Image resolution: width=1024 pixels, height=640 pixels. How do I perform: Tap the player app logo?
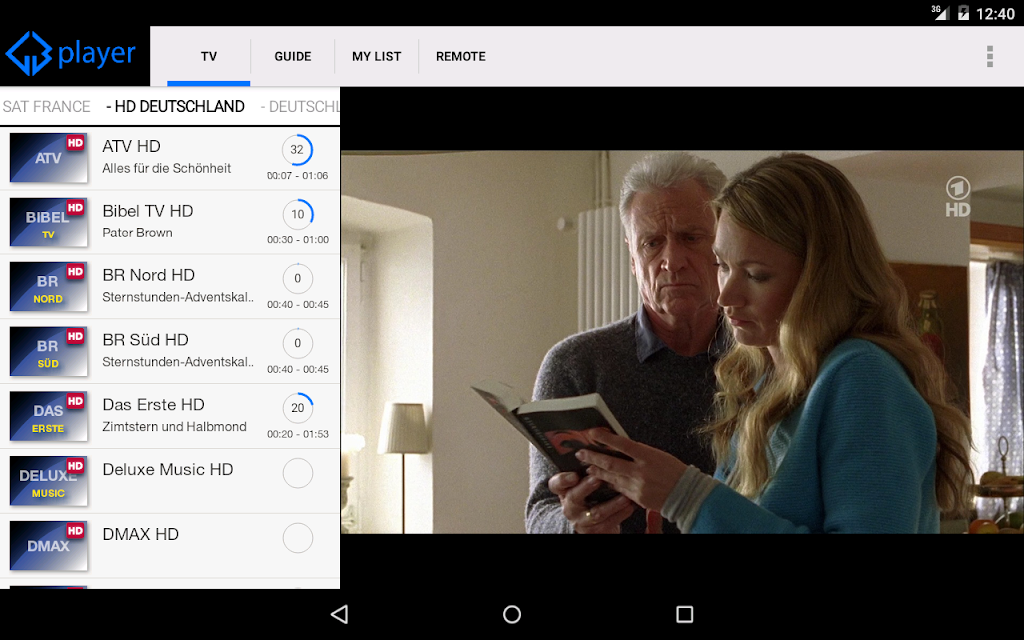[71, 54]
